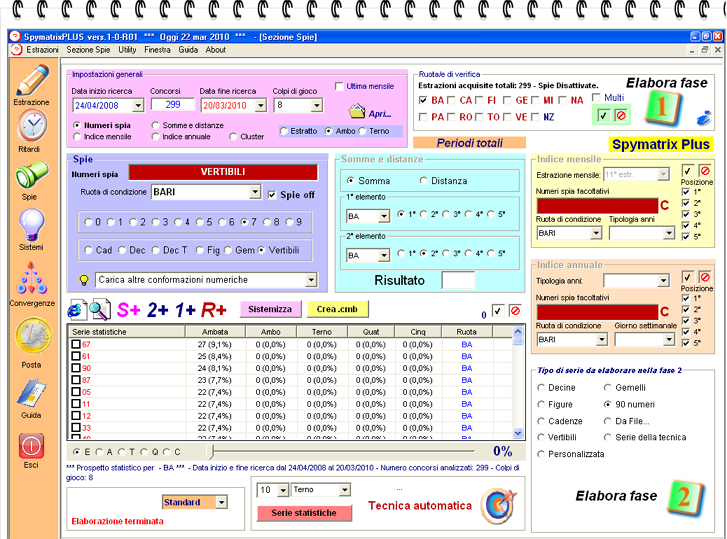Toggle the Ultima mensile checkbox

[339, 86]
